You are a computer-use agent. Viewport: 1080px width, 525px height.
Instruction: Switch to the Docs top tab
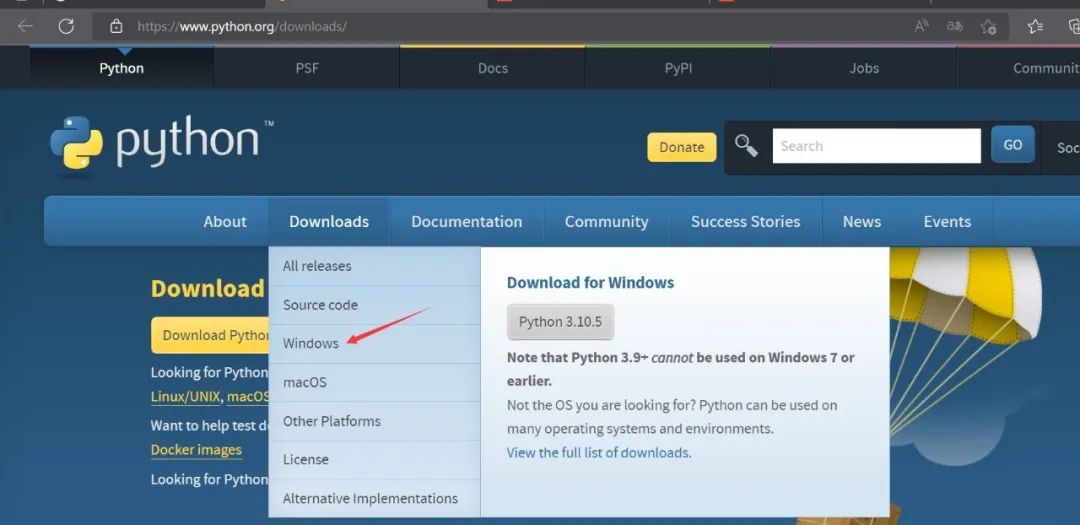tap(492, 68)
